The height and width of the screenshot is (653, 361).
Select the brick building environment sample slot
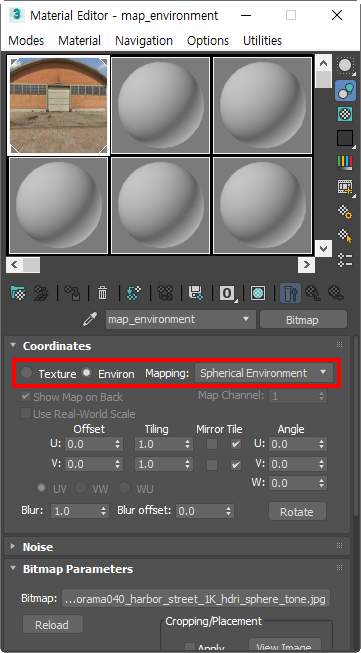[x=58, y=105]
